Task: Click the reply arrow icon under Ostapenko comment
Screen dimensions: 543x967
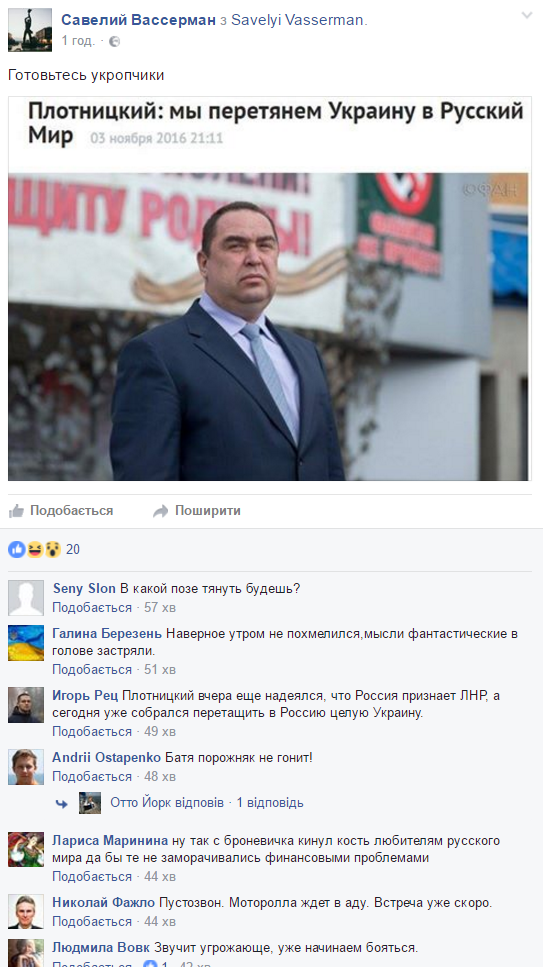Action: 61,803
